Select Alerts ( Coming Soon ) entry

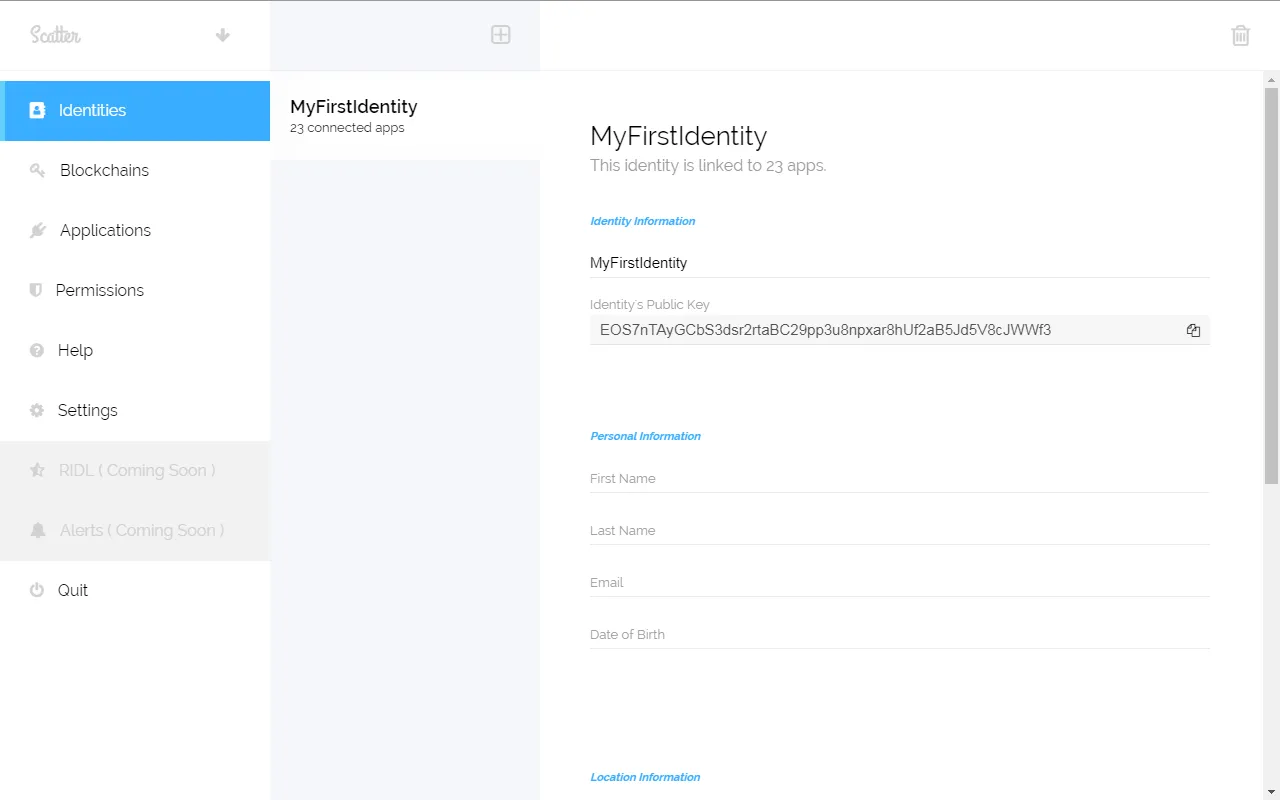[135, 531]
